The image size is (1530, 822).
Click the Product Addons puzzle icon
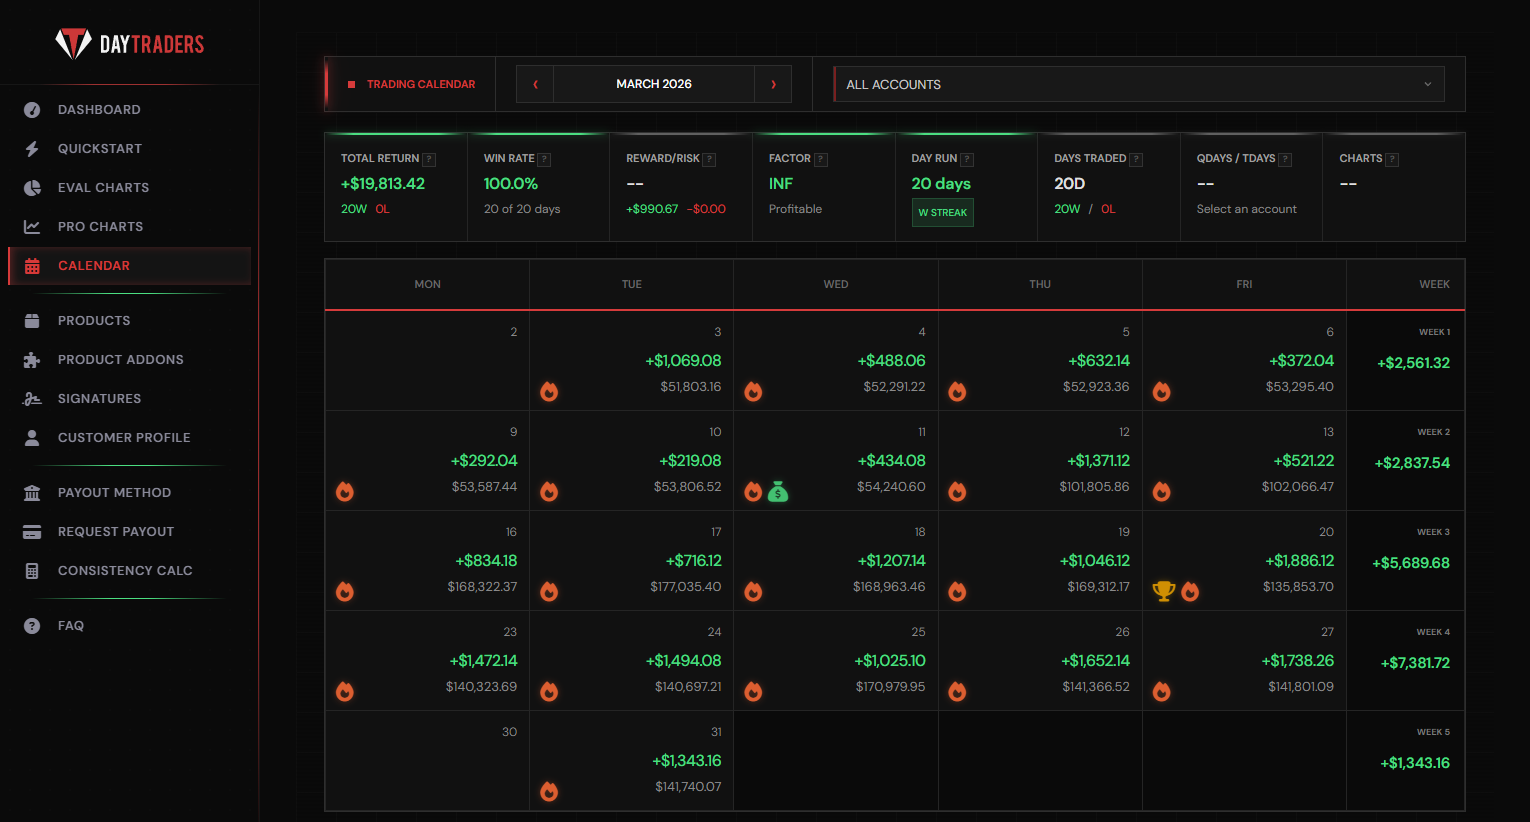32,360
